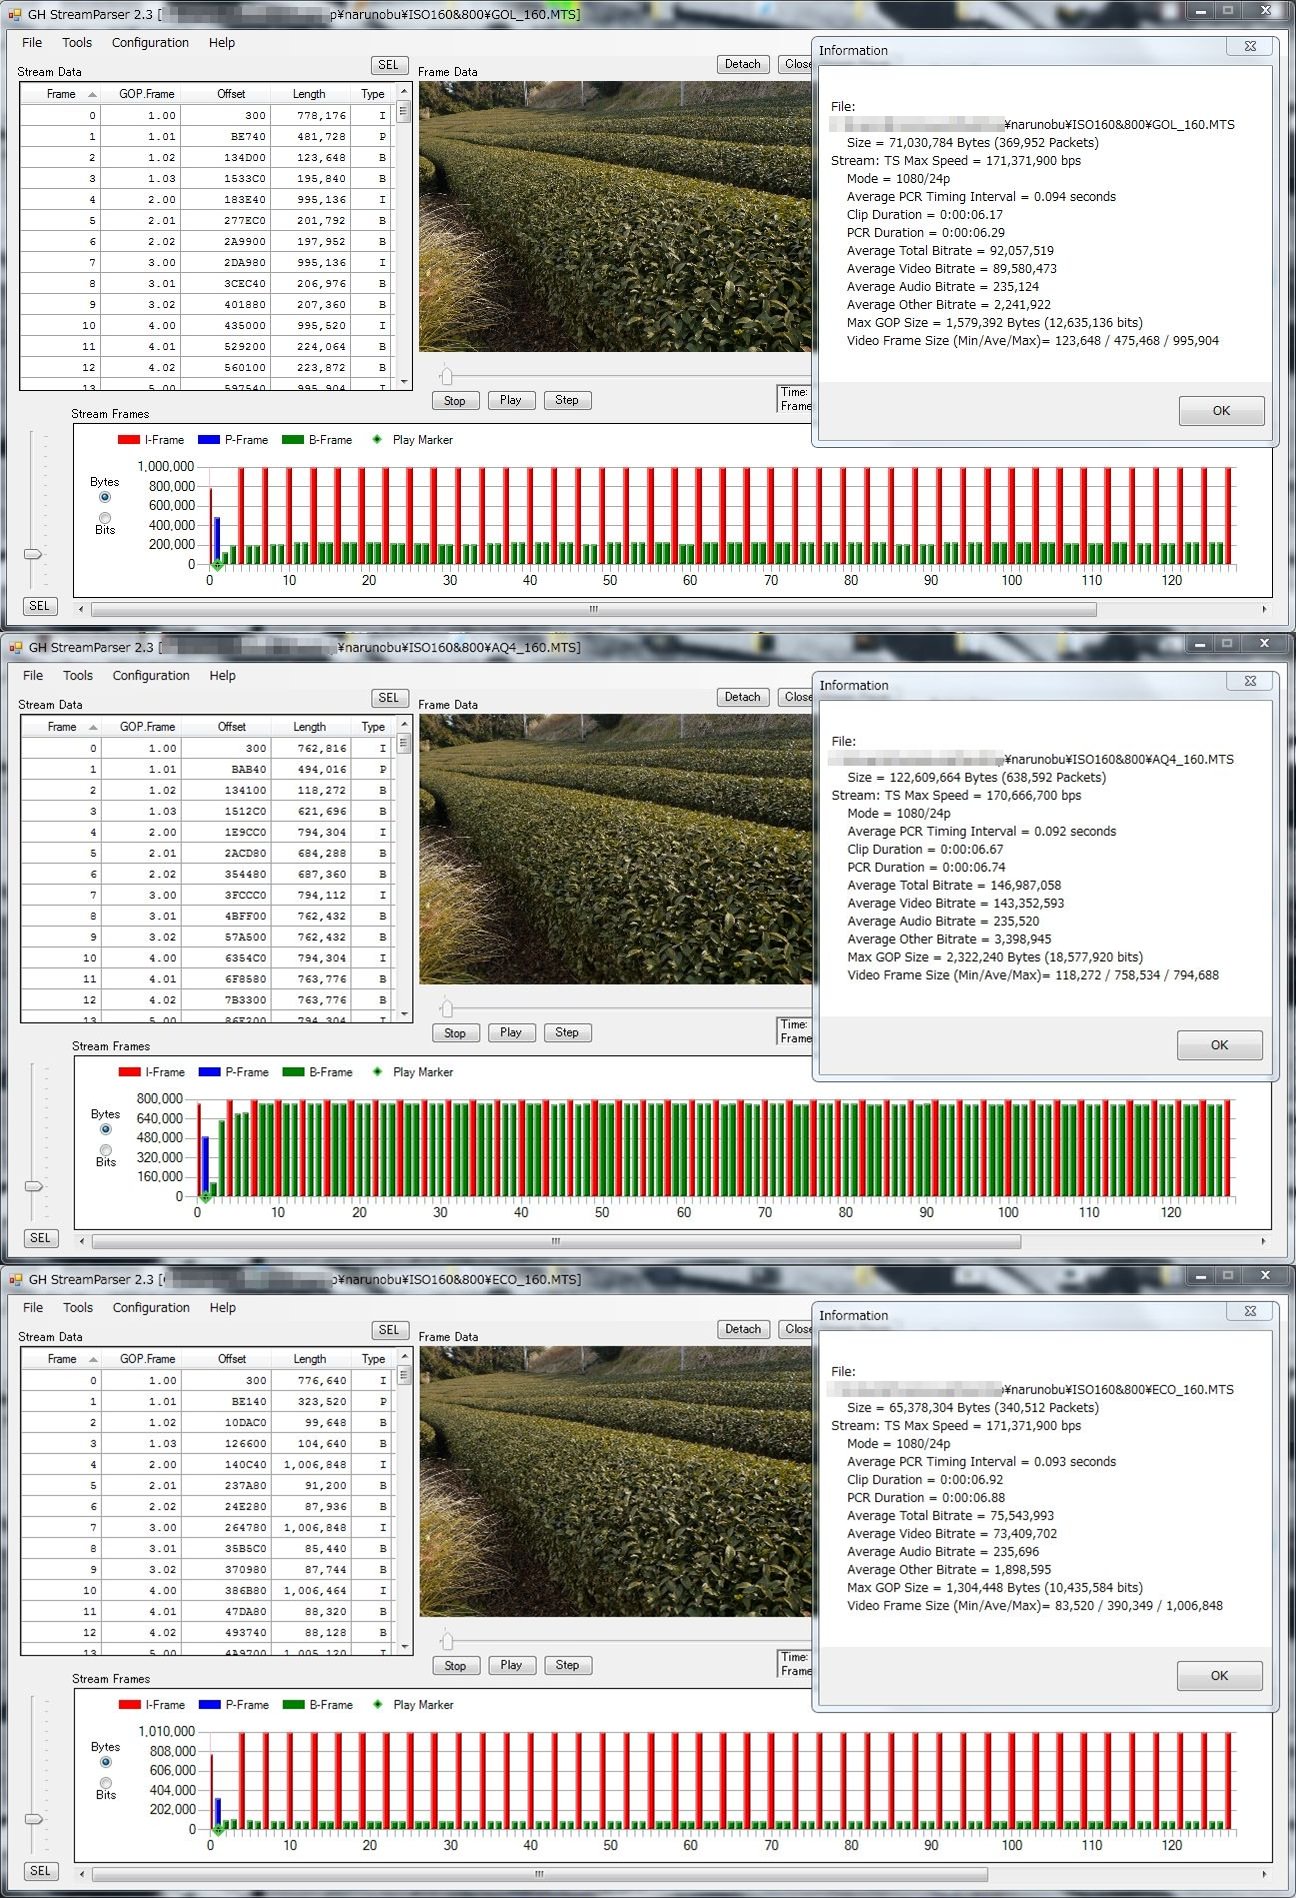Click the green play marker in top chart
Viewport: 1296px width, 1898px height.
[x=217, y=565]
